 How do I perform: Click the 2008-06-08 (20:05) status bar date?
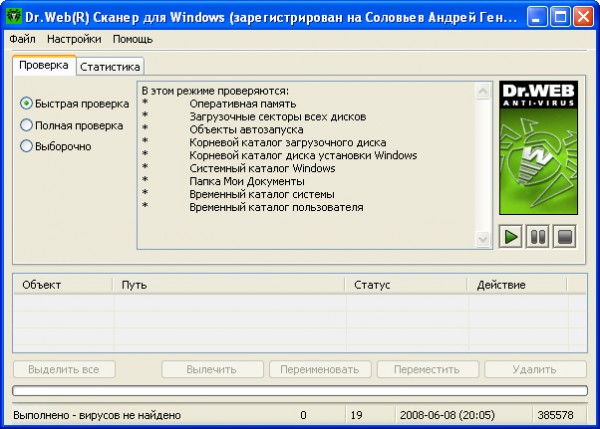[x=447, y=415]
